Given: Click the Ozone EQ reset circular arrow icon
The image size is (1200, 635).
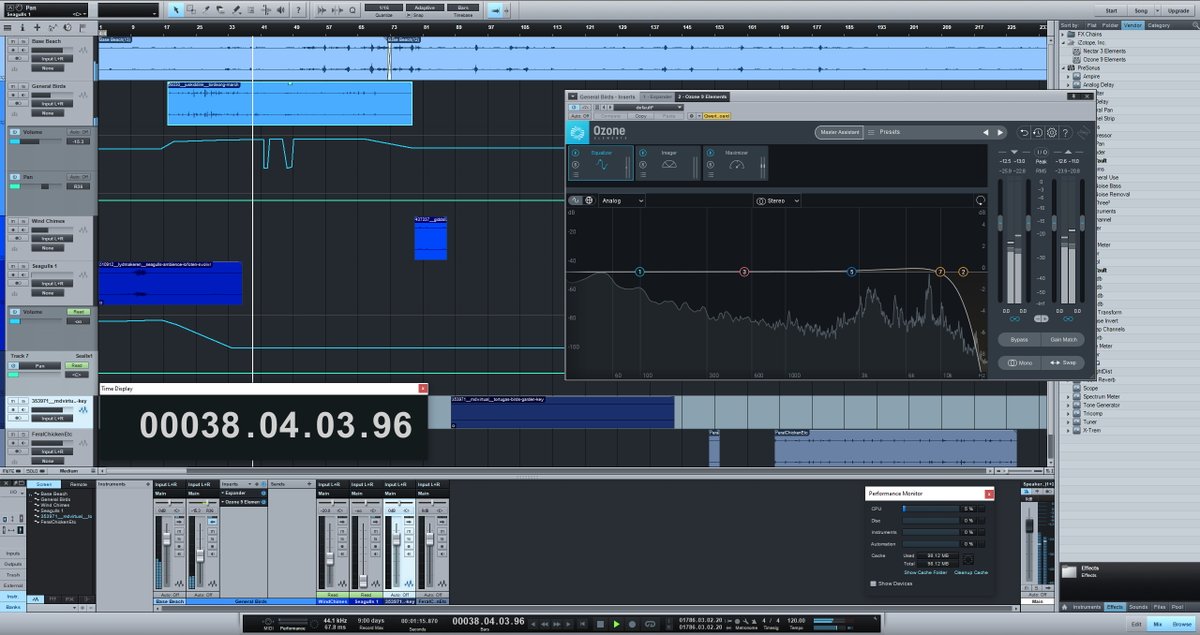Looking at the screenshot, I should coord(980,200).
